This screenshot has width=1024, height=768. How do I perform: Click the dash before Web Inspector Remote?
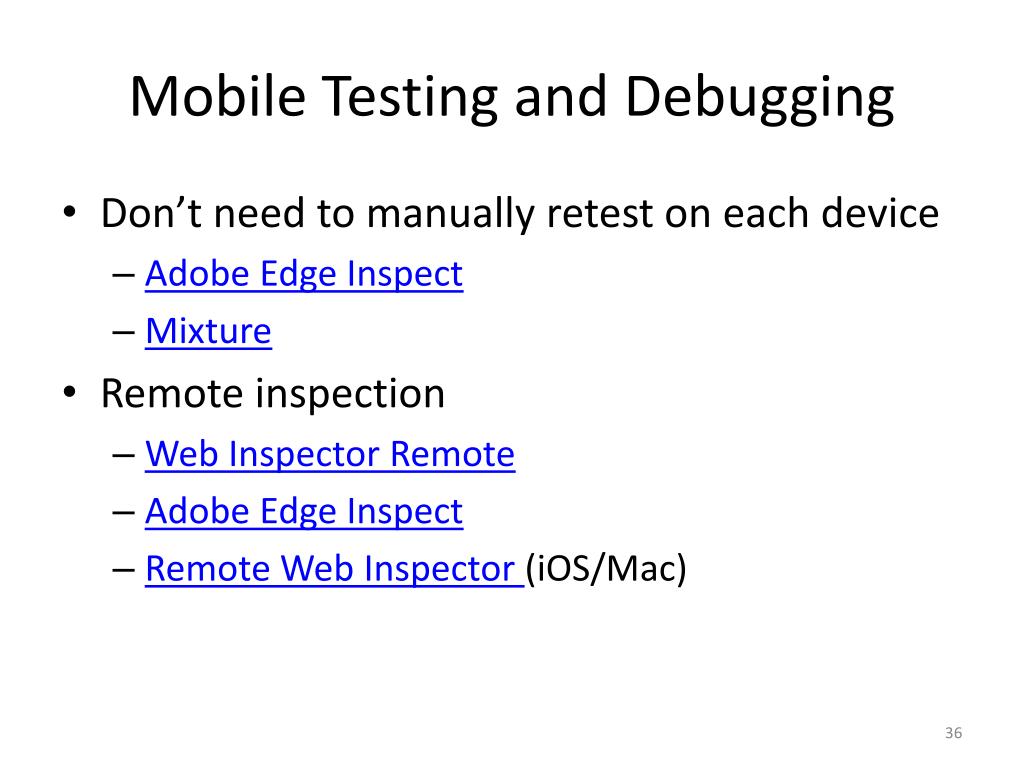coord(123,455)
